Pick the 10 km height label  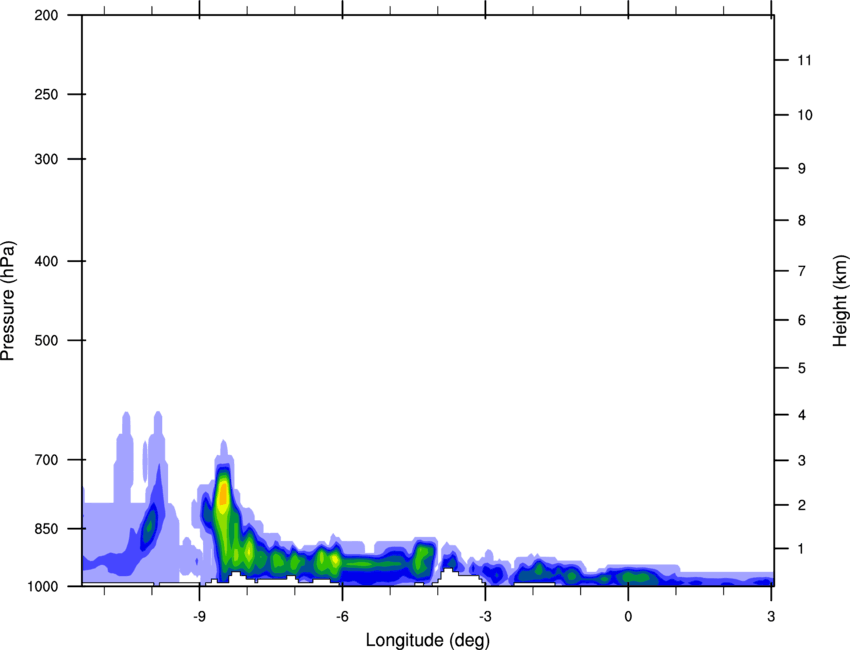pyautogui.click(x=805, y=115)
